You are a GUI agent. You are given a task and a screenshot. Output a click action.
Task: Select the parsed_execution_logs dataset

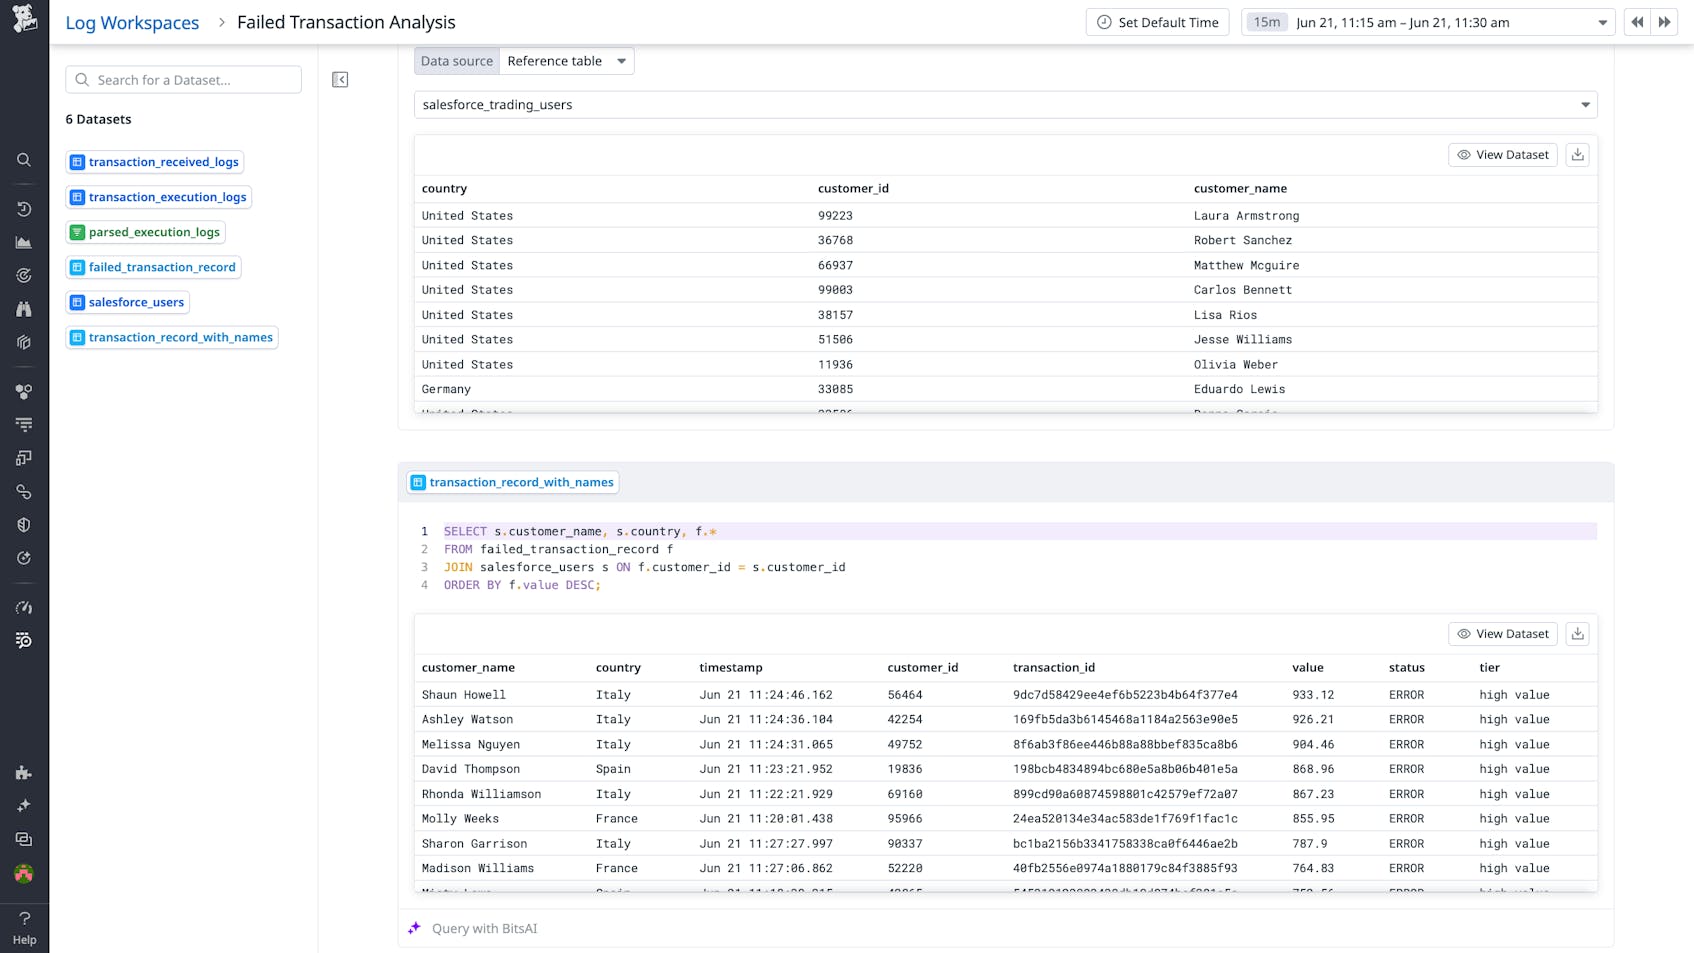coord(145,232)
